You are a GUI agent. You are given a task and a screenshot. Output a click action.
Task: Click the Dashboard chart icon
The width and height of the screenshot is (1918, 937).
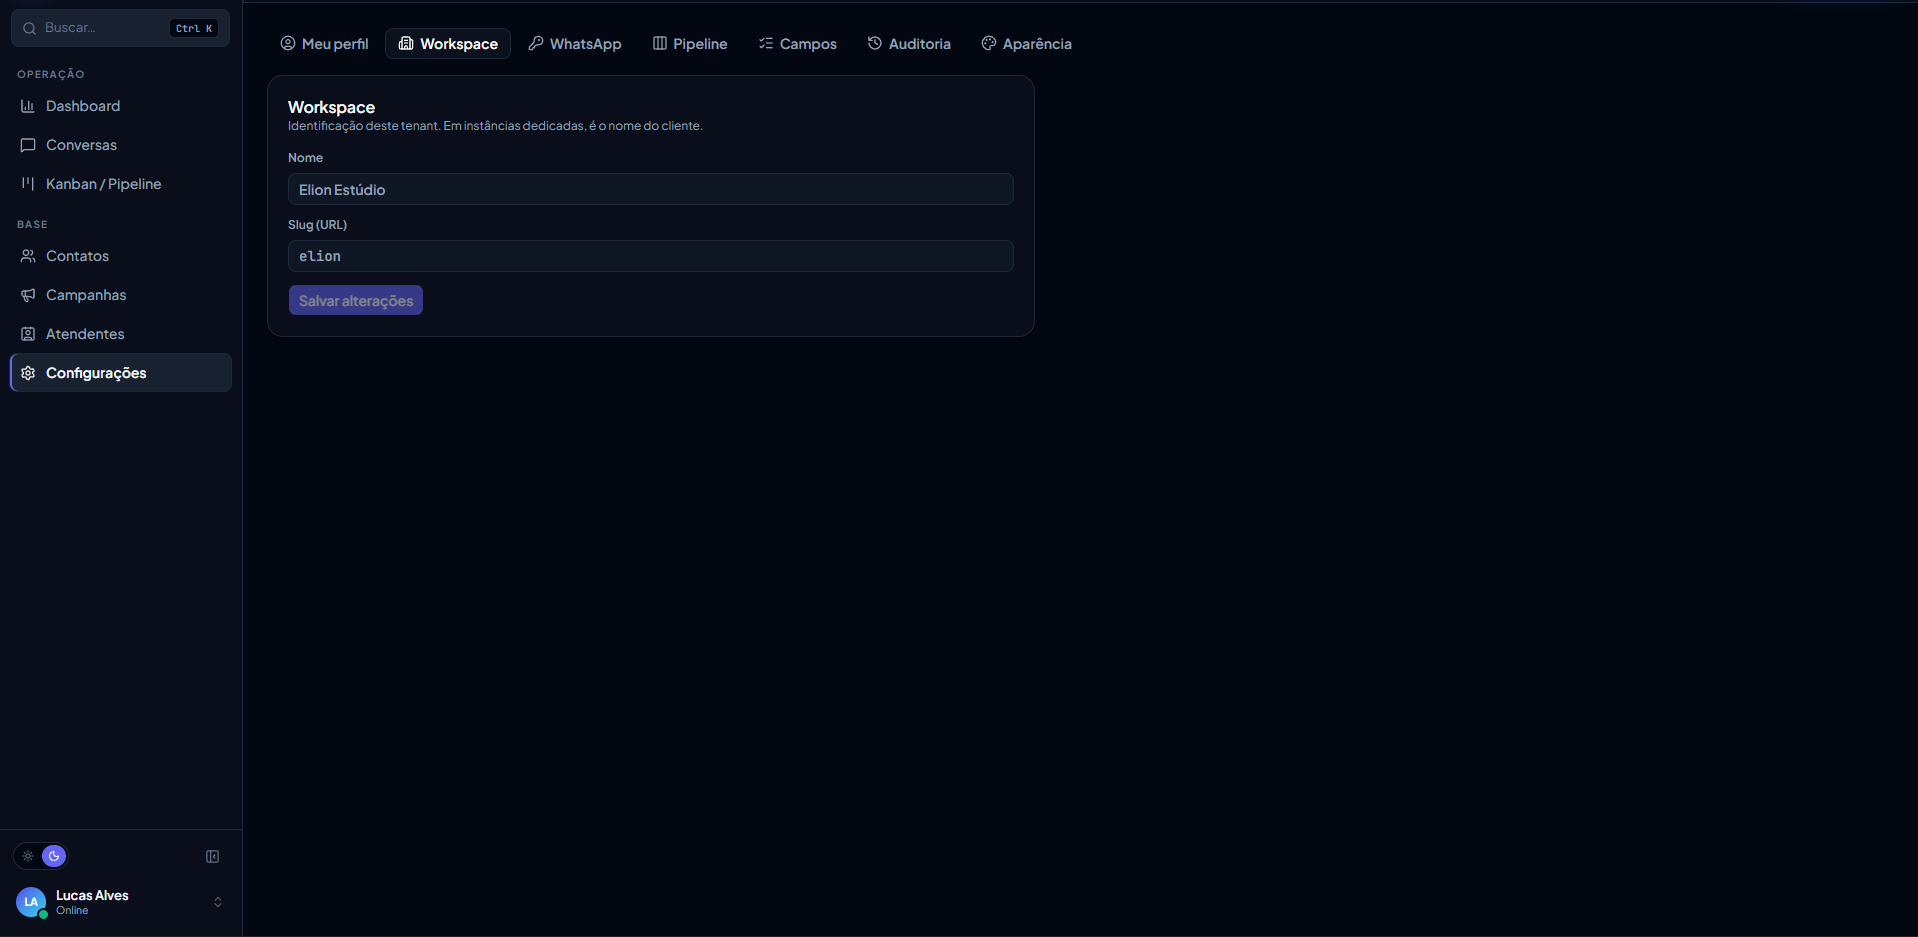tap(28, 106)
